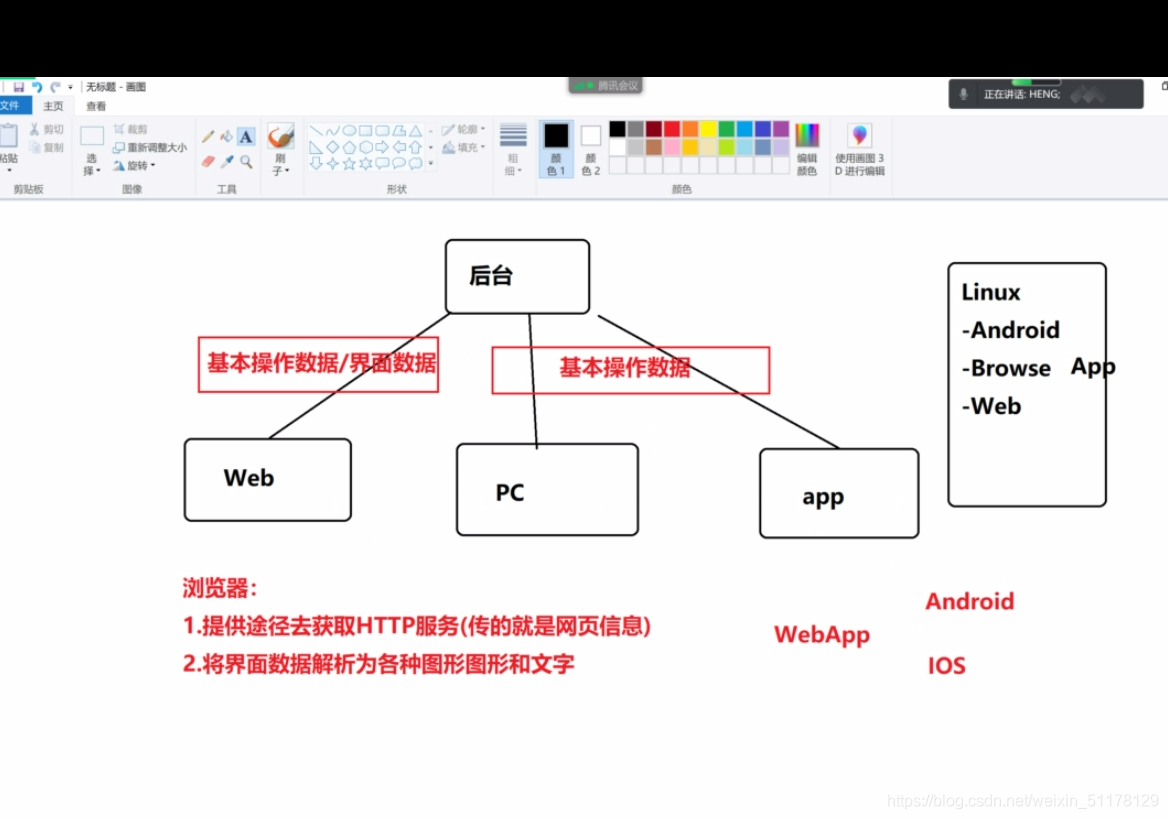Screen dimensions: 1168x819
Task: Click the 腾讯会议 meeting status indicator
Action: 606,86
